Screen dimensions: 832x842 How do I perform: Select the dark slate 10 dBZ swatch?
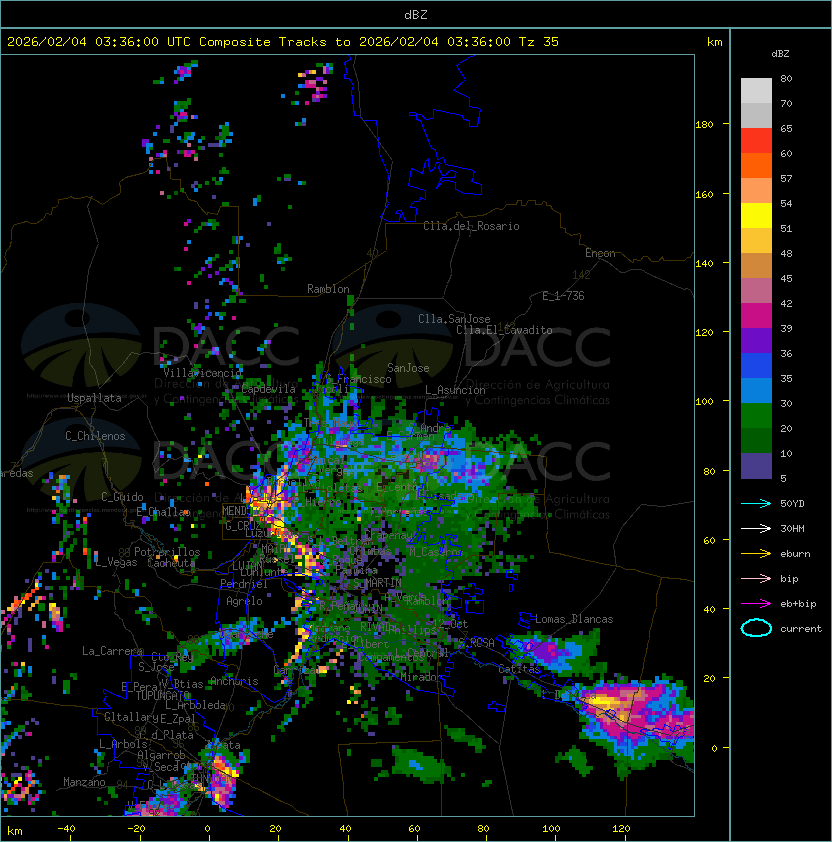click(x=756, y=466)
